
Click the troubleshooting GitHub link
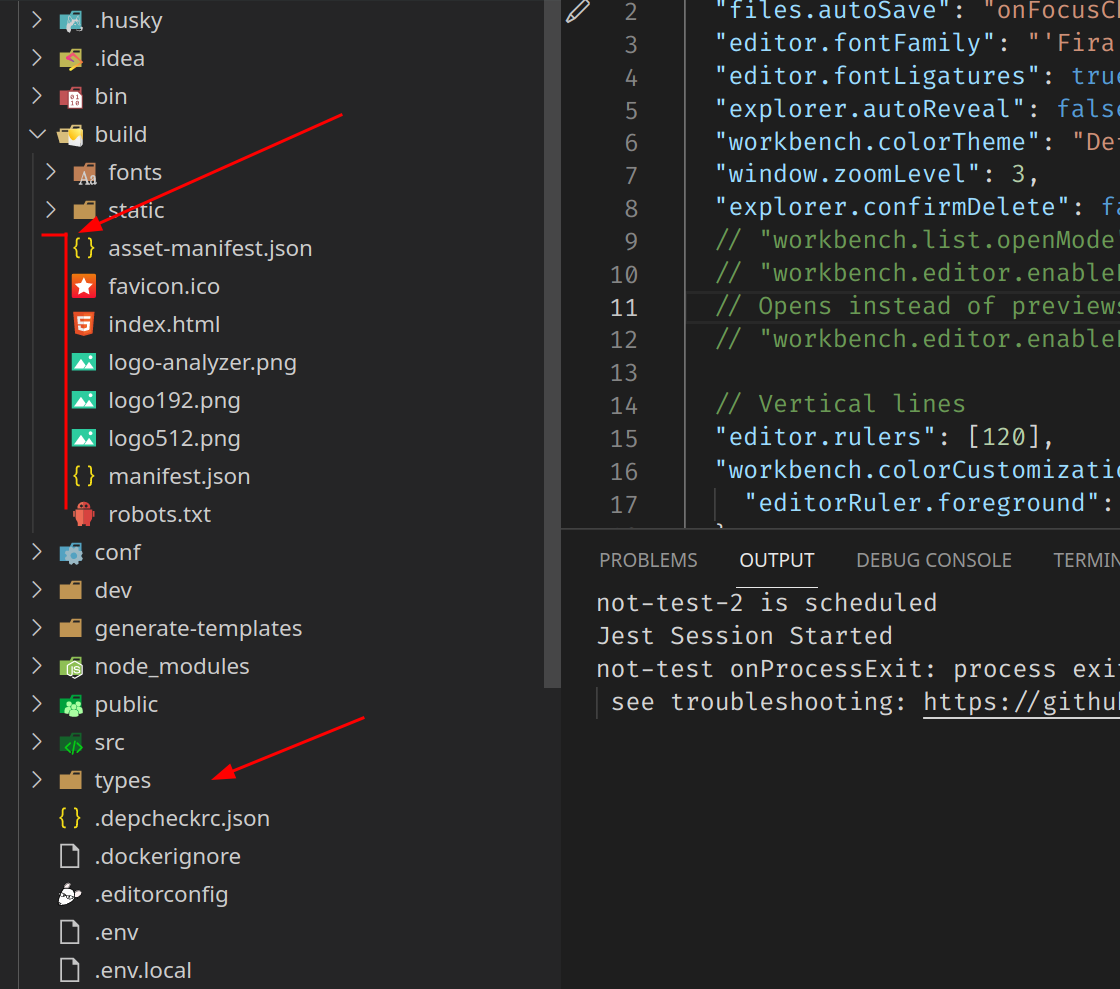[x=1020, y=702]
